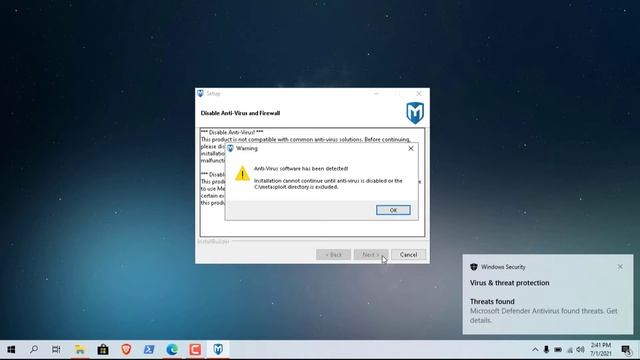Open the taskbar clock and date
The width and height of the screenshot is (640, 360).
click(x=600, y=350)
